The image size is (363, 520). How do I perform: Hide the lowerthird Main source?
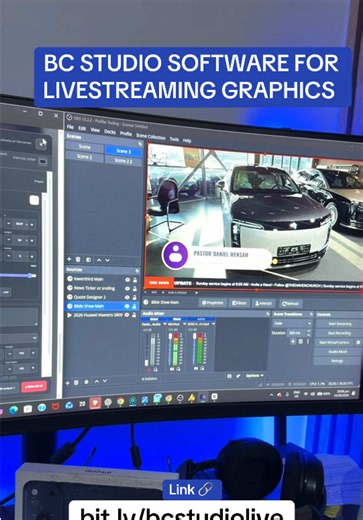tap(127, 280)
